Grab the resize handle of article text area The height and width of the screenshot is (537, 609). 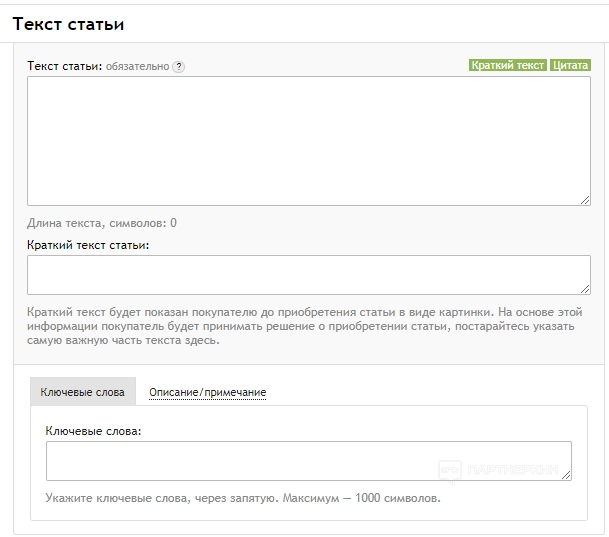click(x=585, y=200)
